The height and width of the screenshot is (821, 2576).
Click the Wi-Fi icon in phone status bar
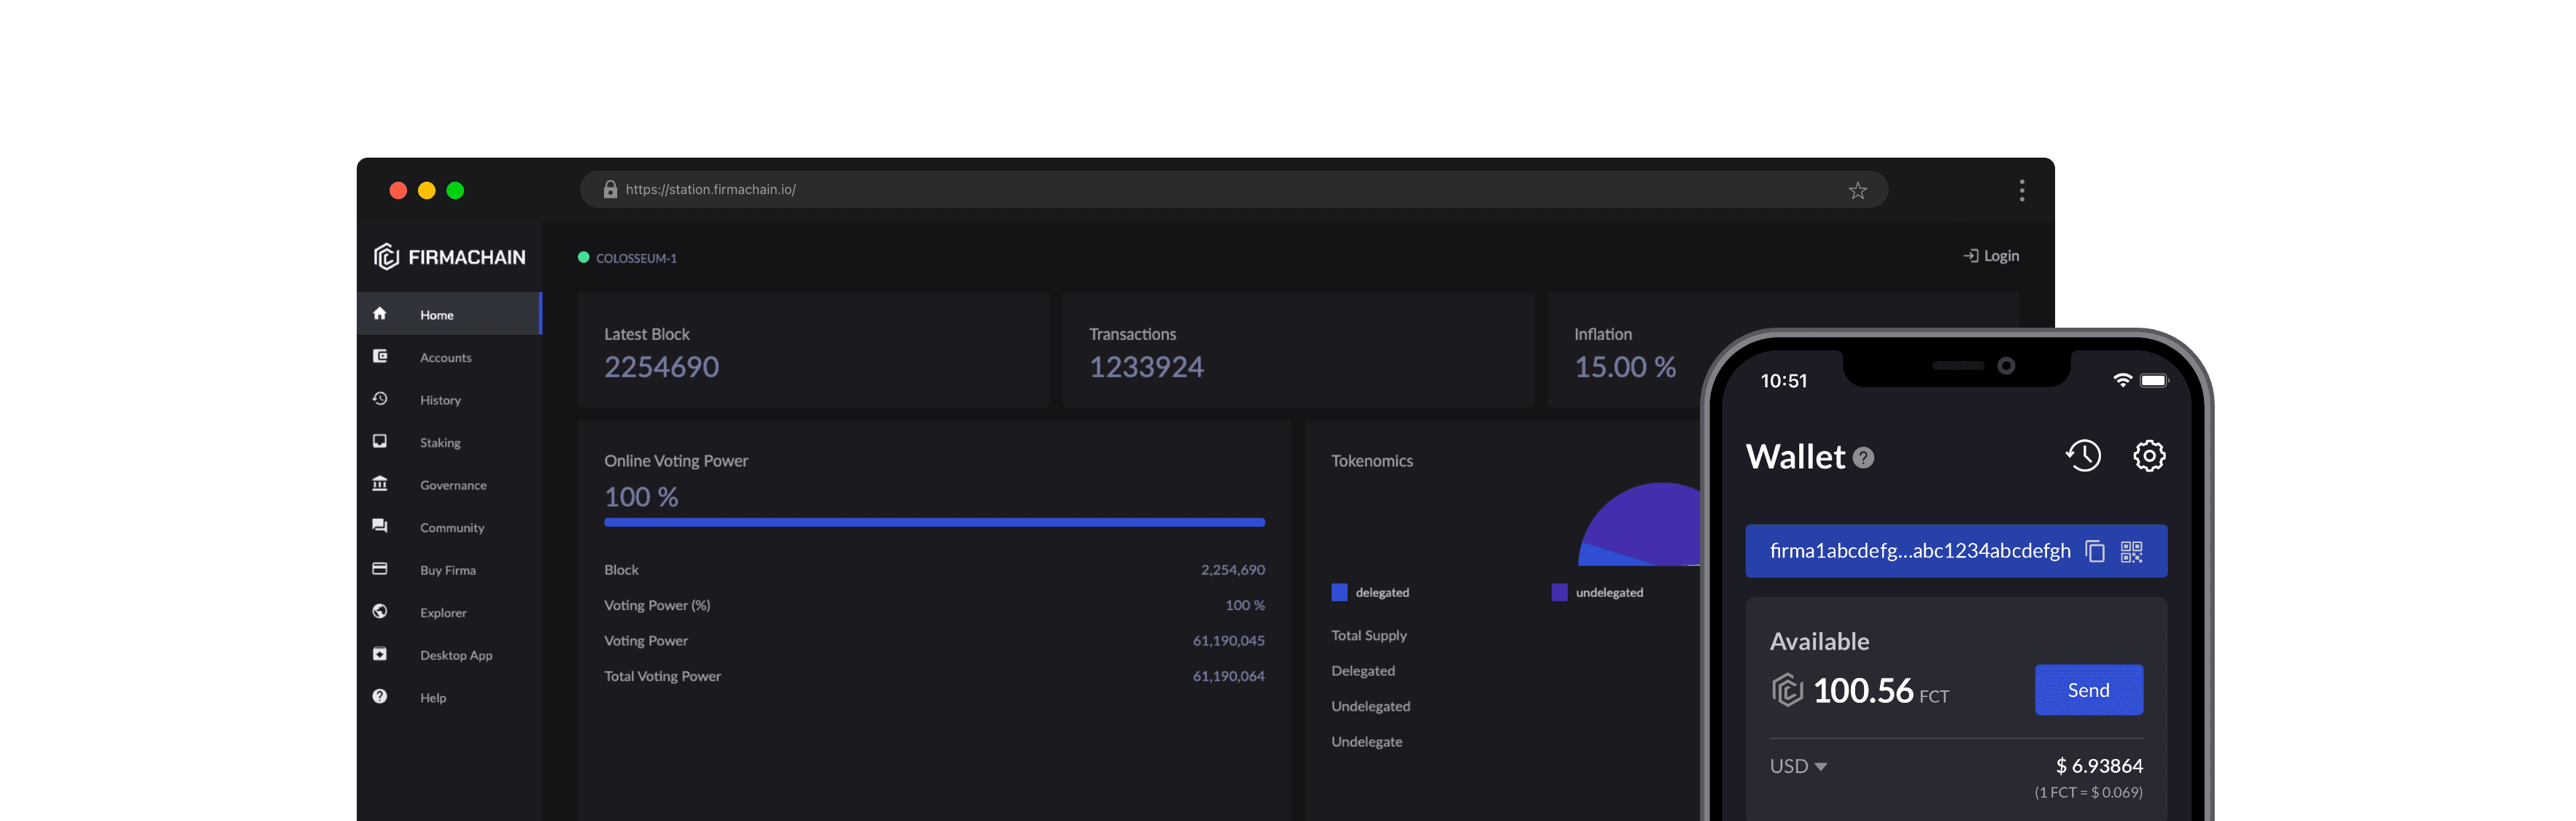tap(2122, 380)
